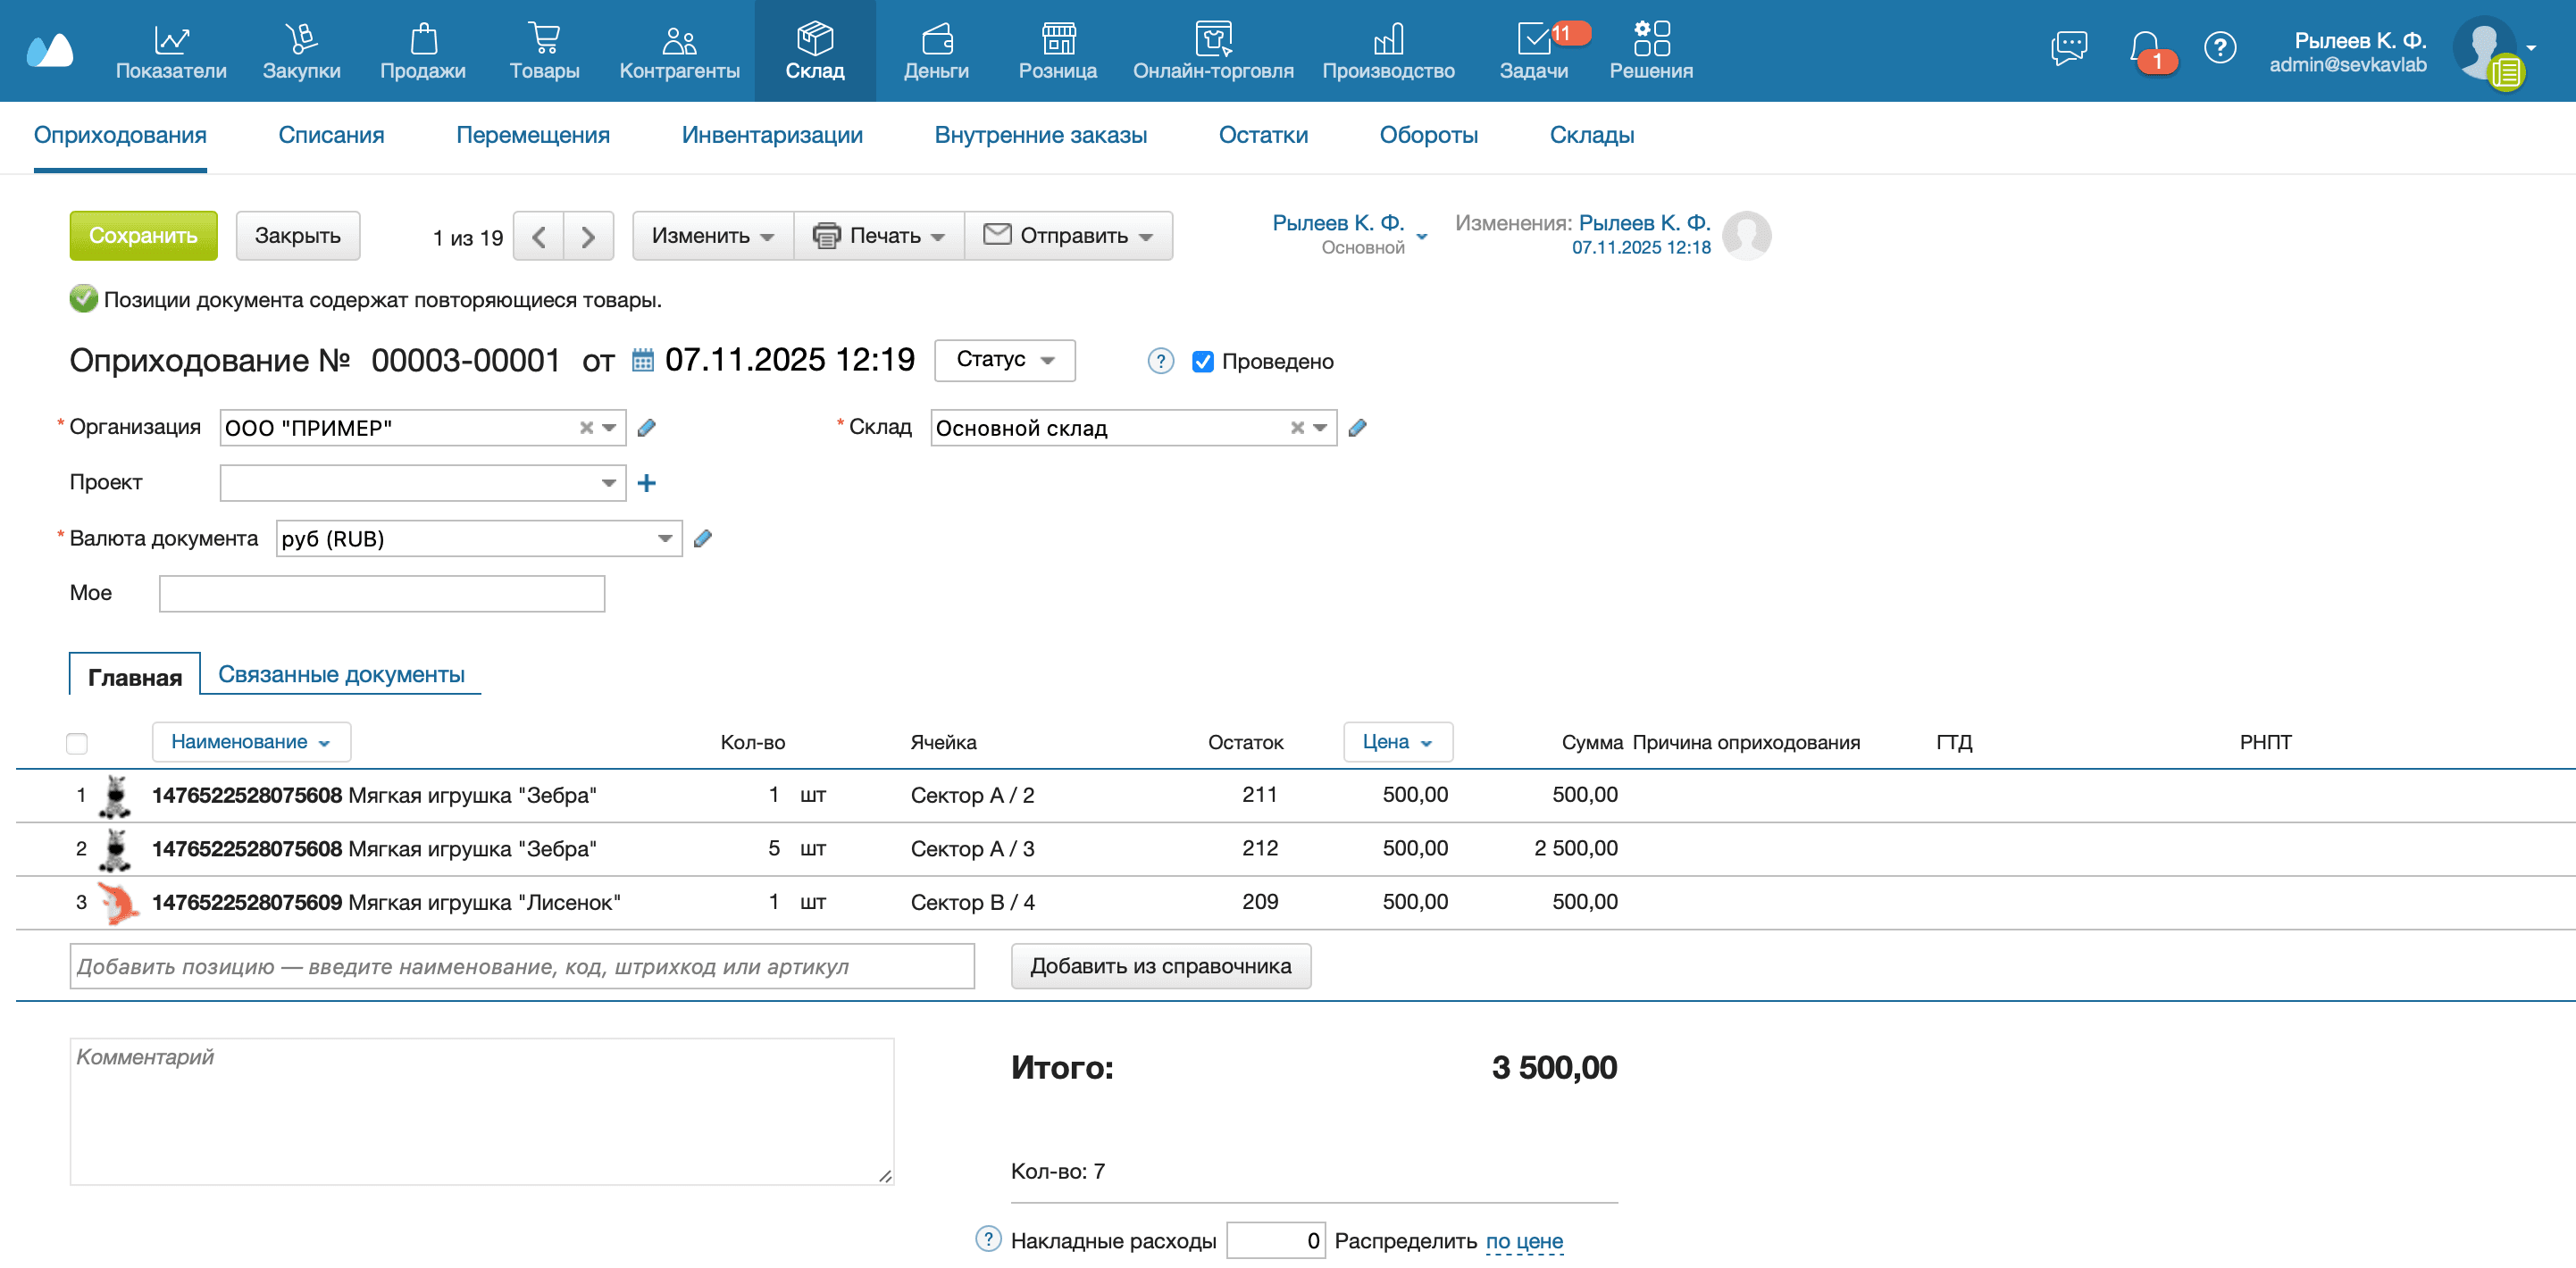The height and width of the screenshot is (1268, 2576).
Task: Open the Валюта документа currency dropdown
Action: 666,538
